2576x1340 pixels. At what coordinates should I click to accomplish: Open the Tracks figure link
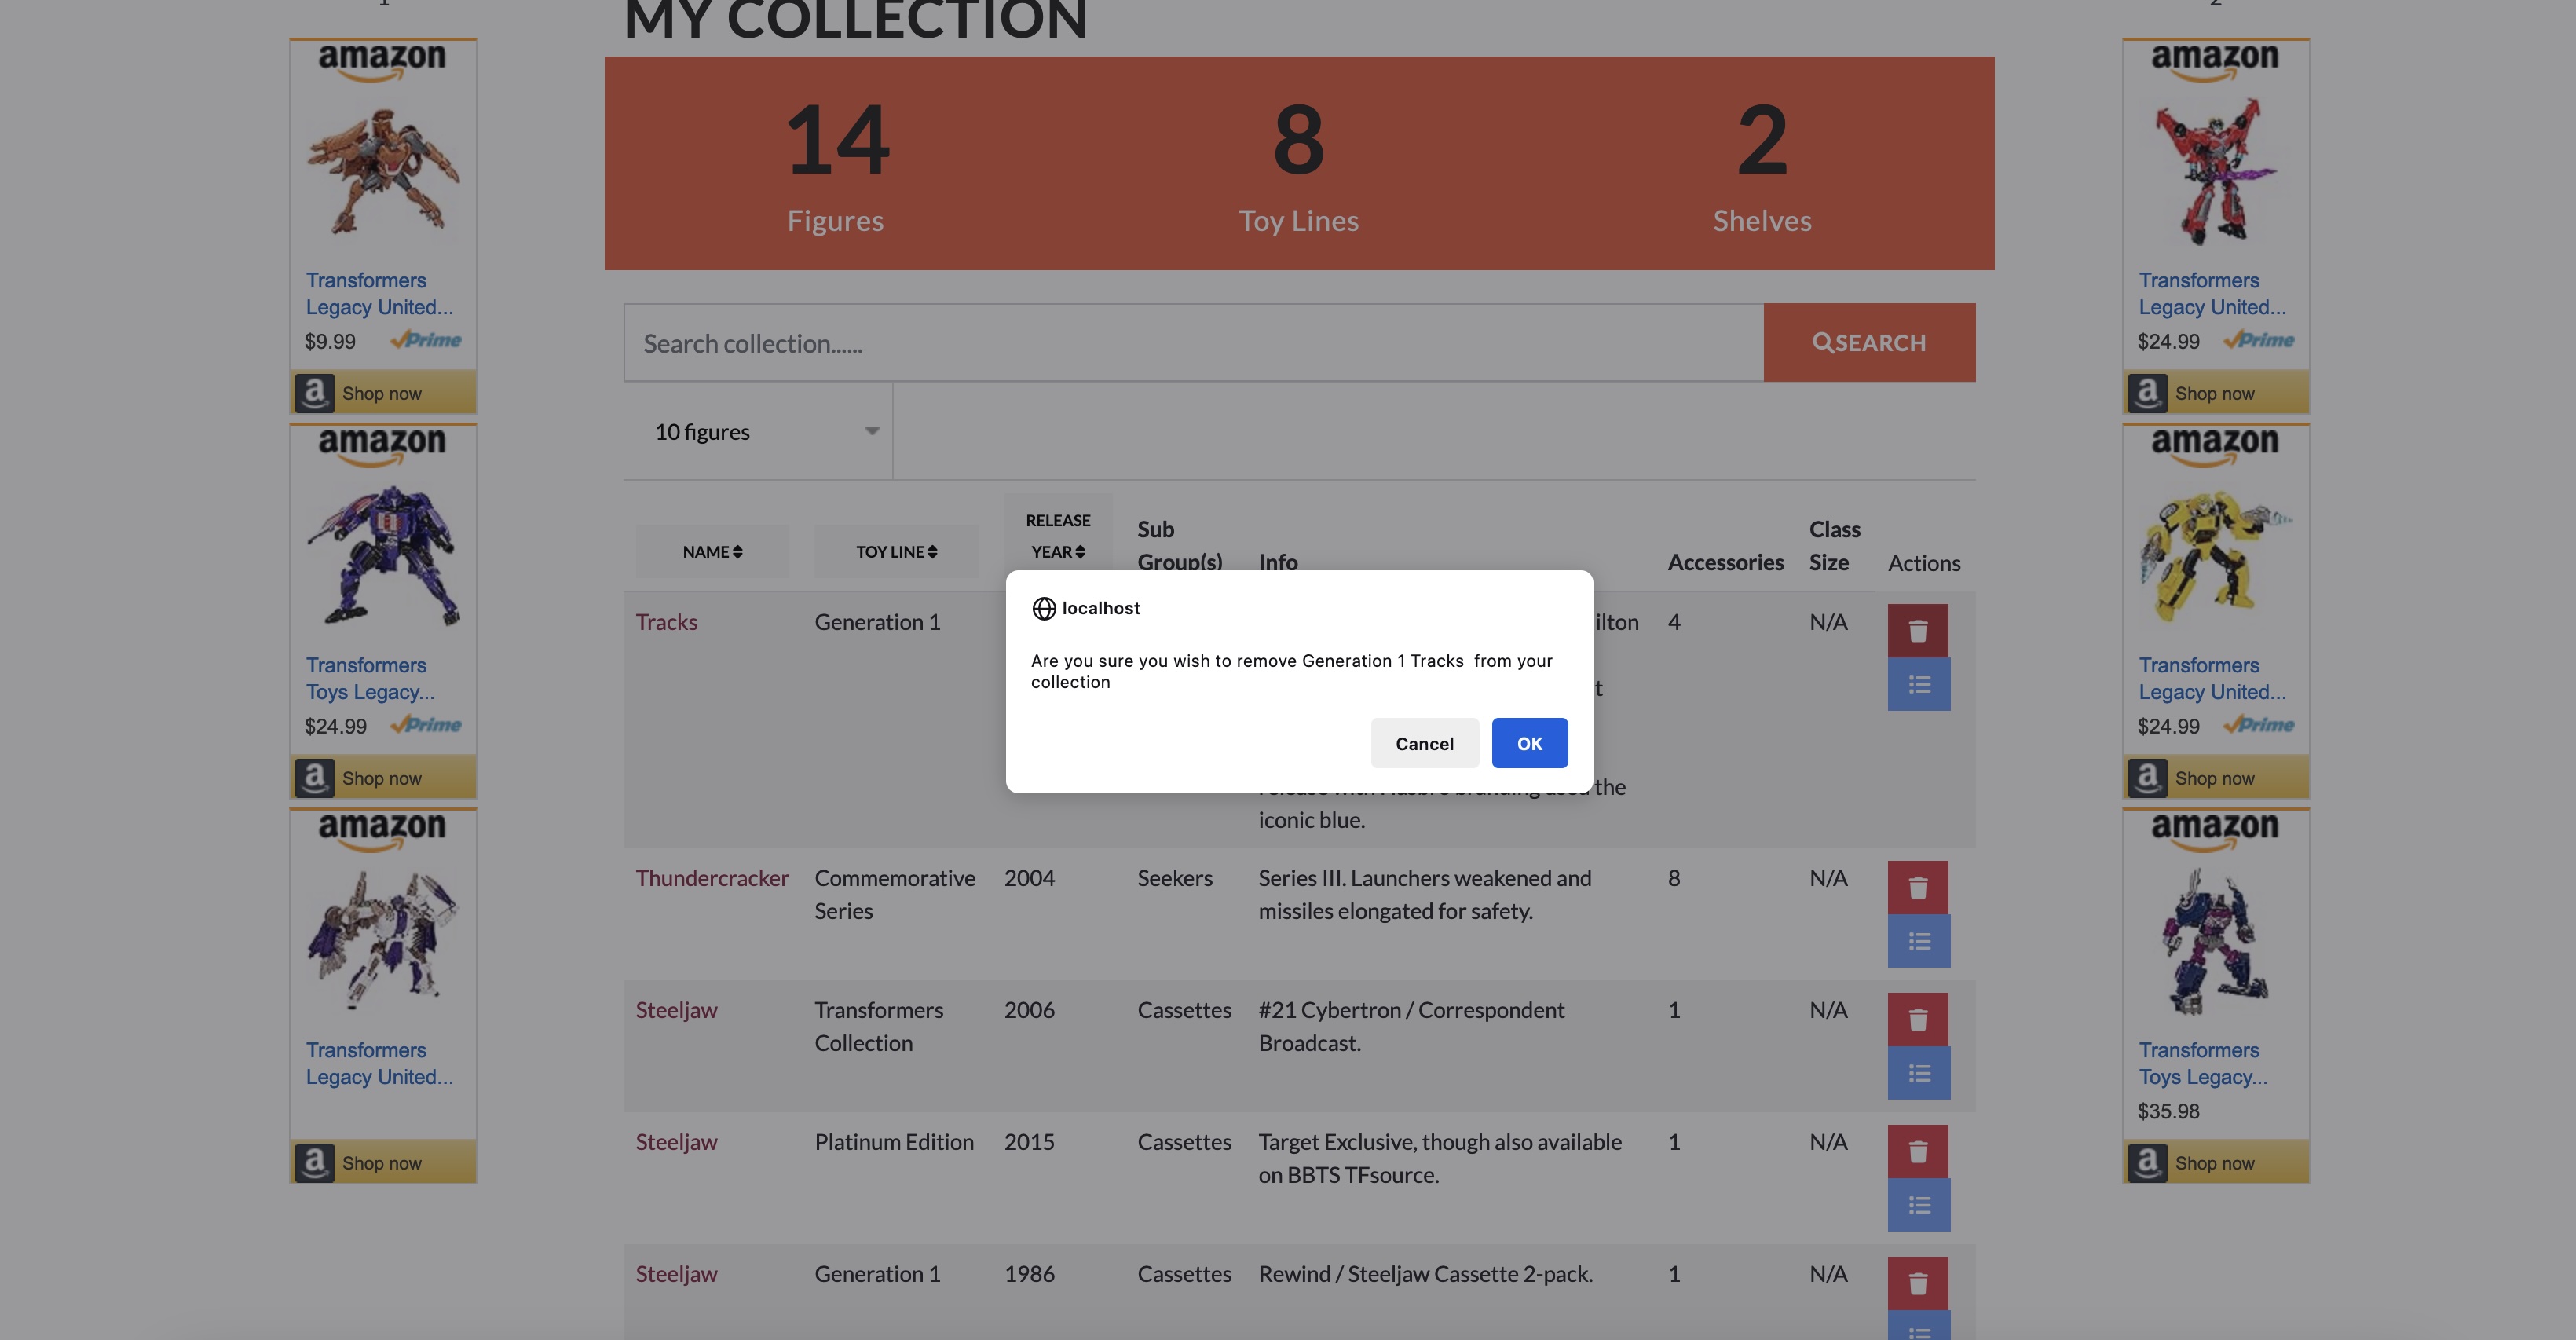tap(666, 622)
